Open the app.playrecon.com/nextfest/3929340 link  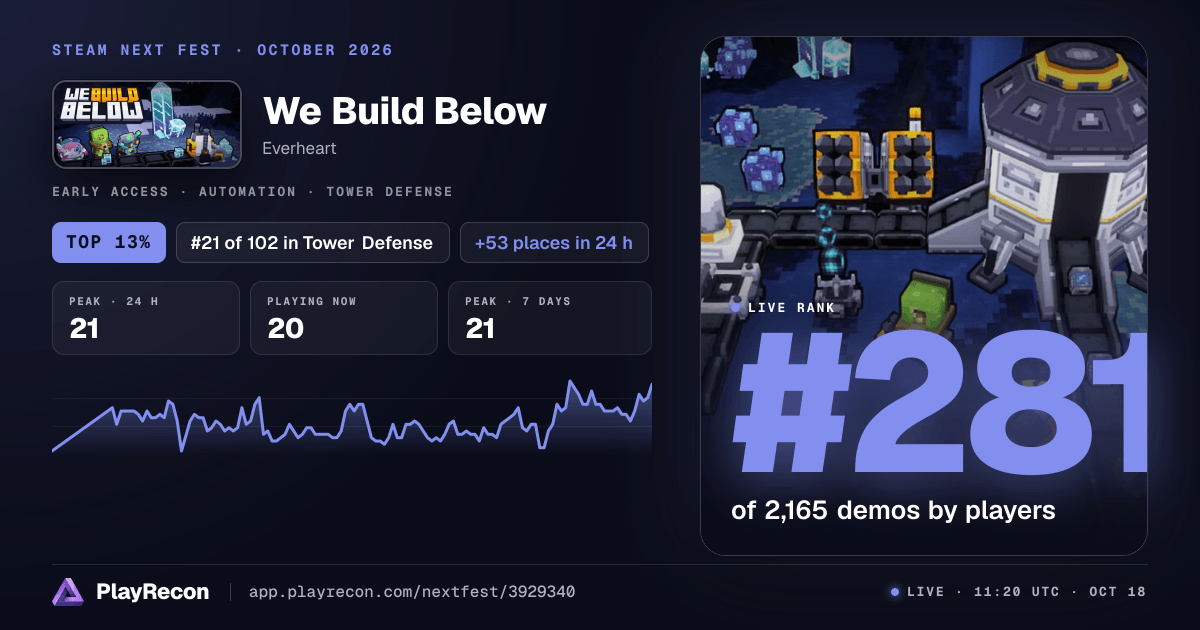411,592
